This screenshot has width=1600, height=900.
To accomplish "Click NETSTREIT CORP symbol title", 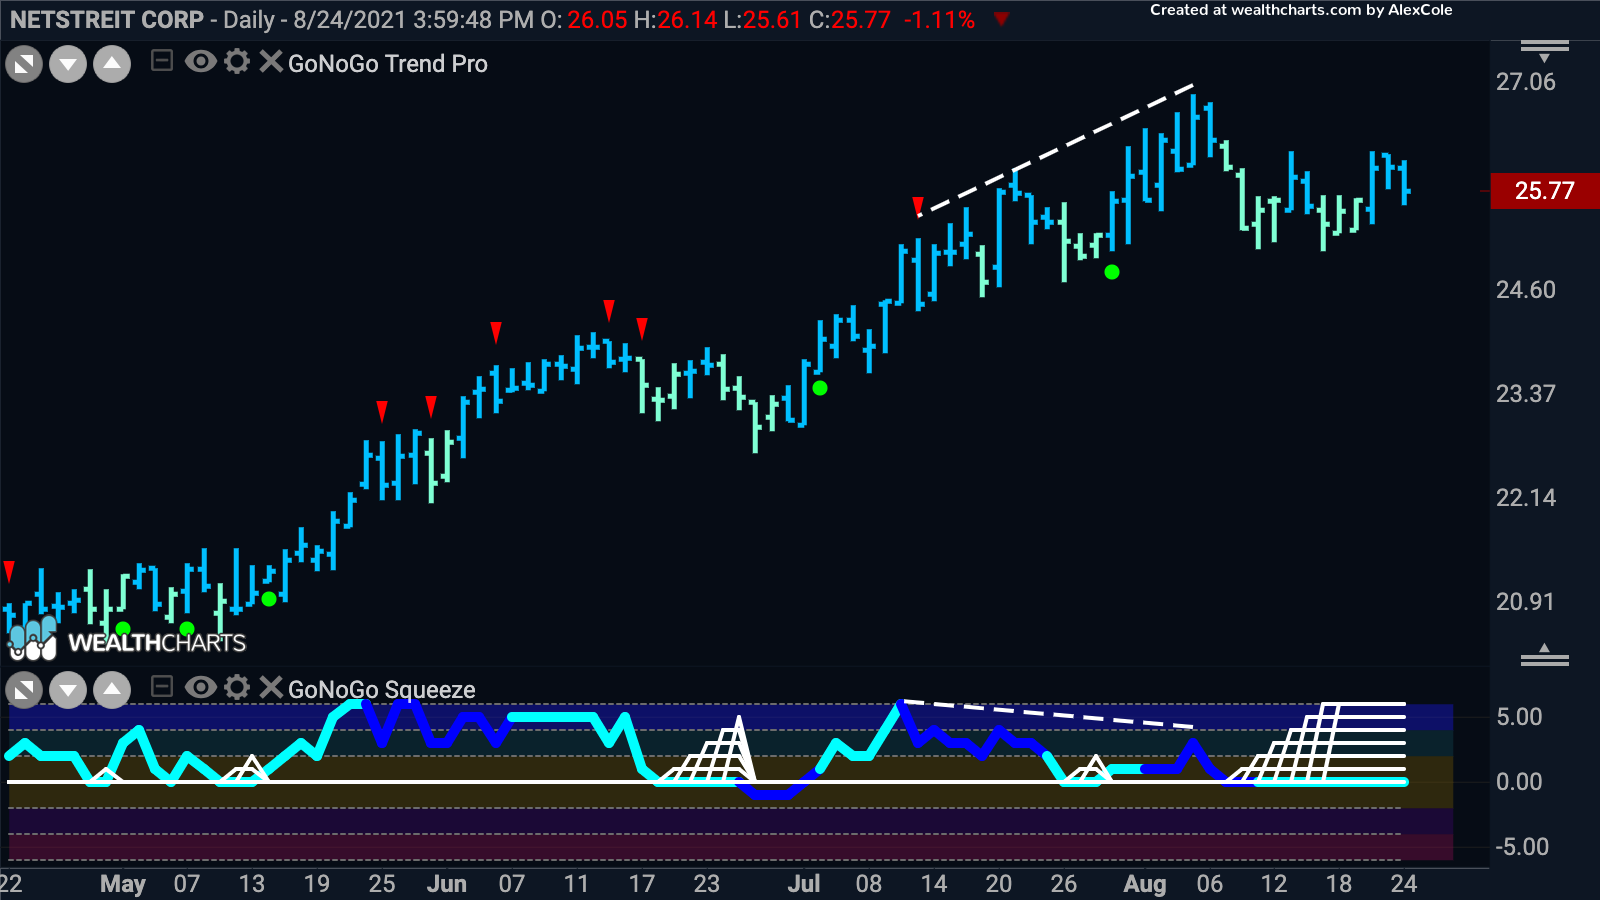I will coord(107,20).
